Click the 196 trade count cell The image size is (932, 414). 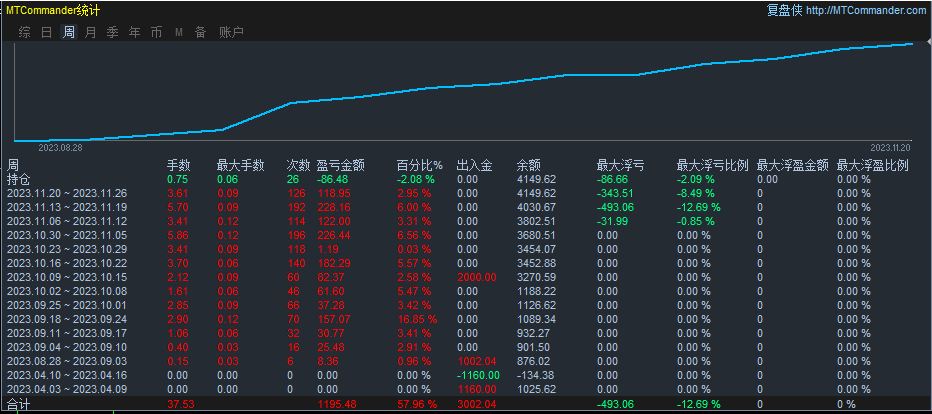(x=295, y=235)
